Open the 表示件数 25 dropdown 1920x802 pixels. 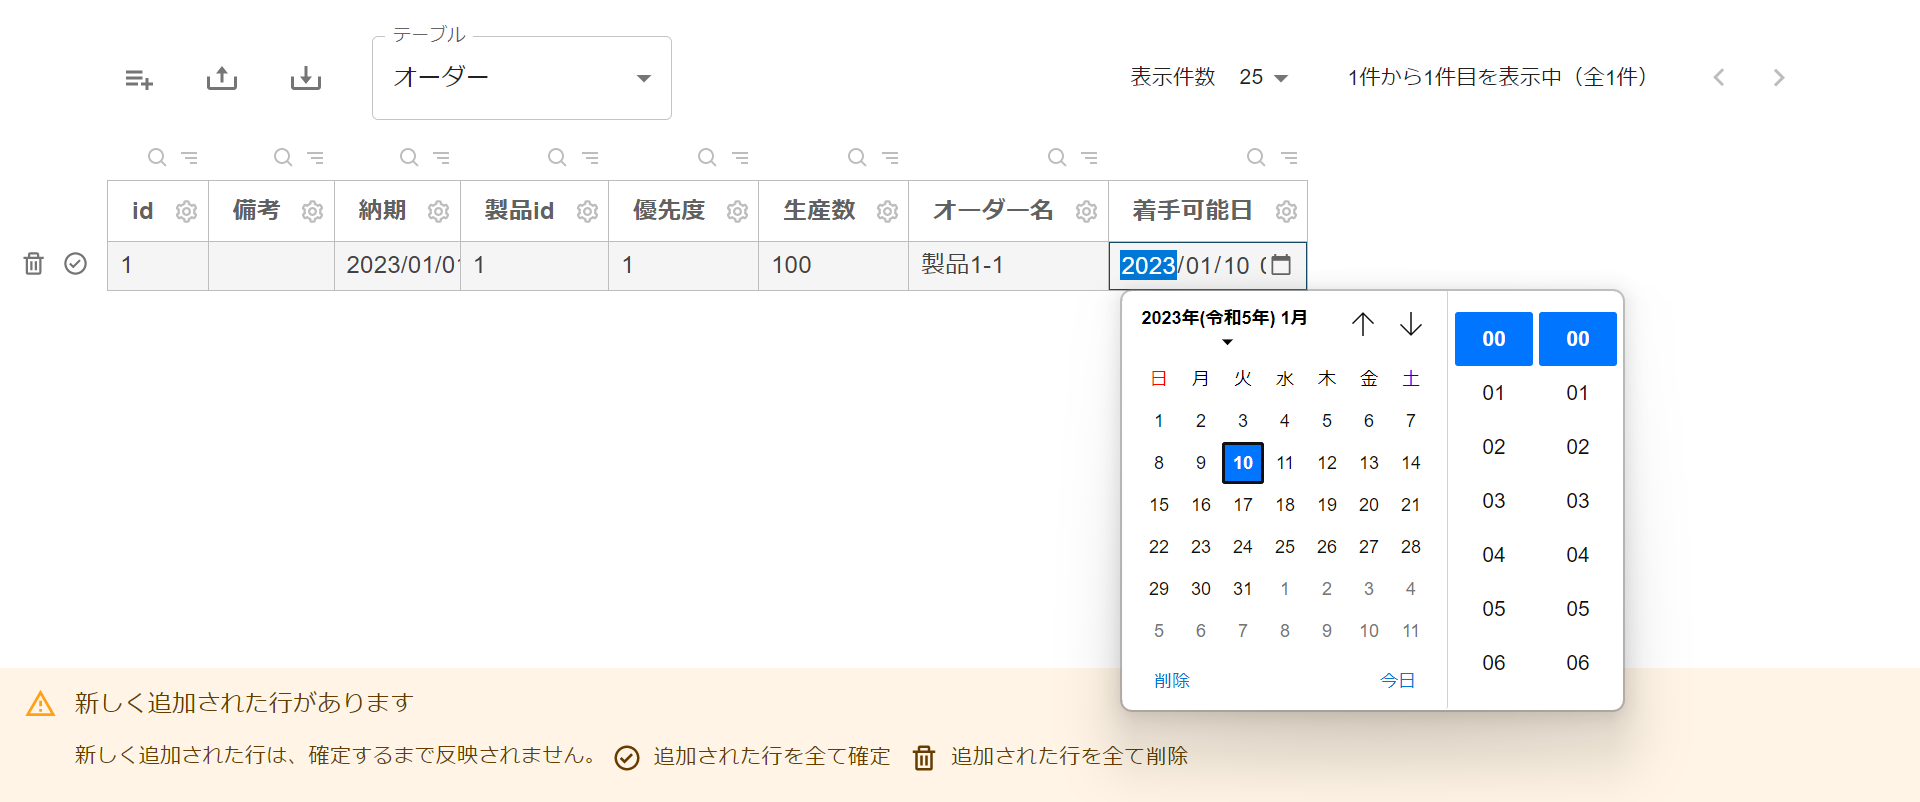[x=1263, y=77]
